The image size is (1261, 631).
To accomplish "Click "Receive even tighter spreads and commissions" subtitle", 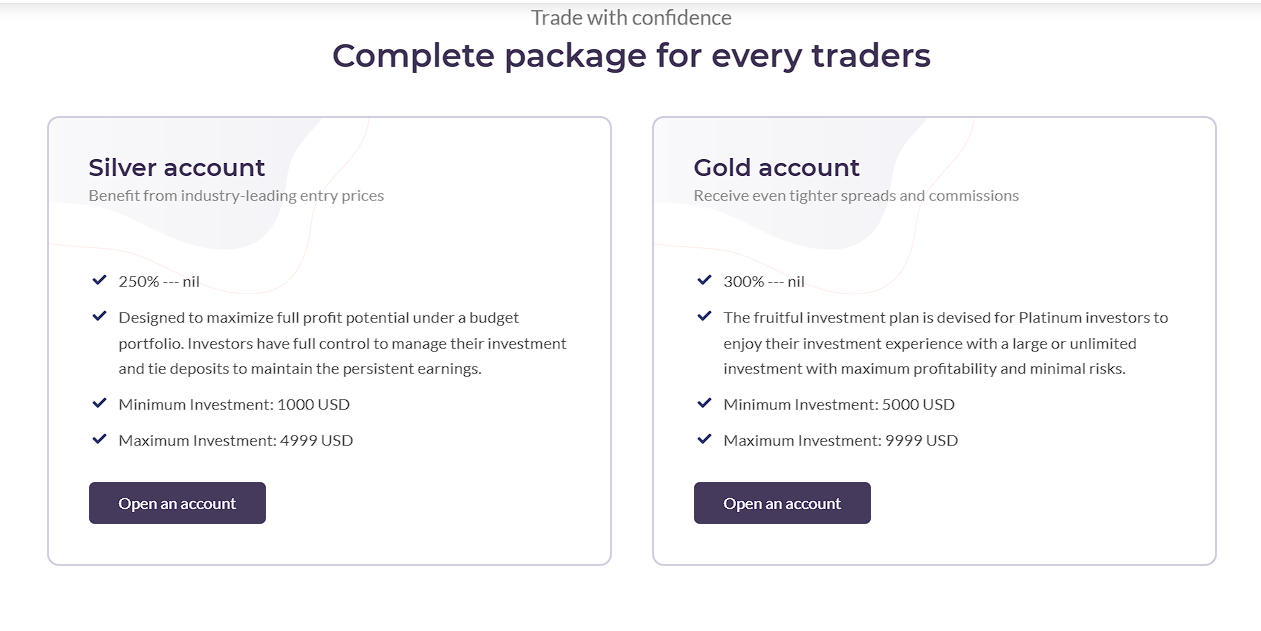I will coord(856,196).
